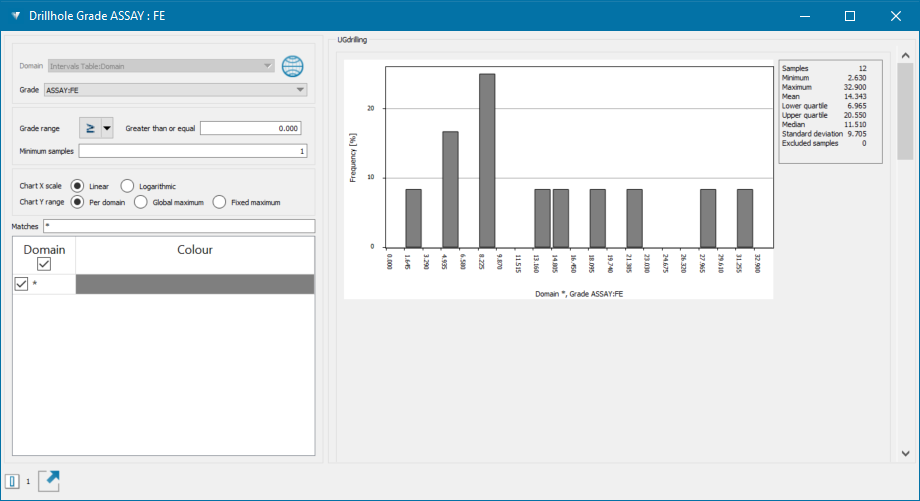Select Logarithmic chart X scale
920x501 pixels.
tap(127, 186)
